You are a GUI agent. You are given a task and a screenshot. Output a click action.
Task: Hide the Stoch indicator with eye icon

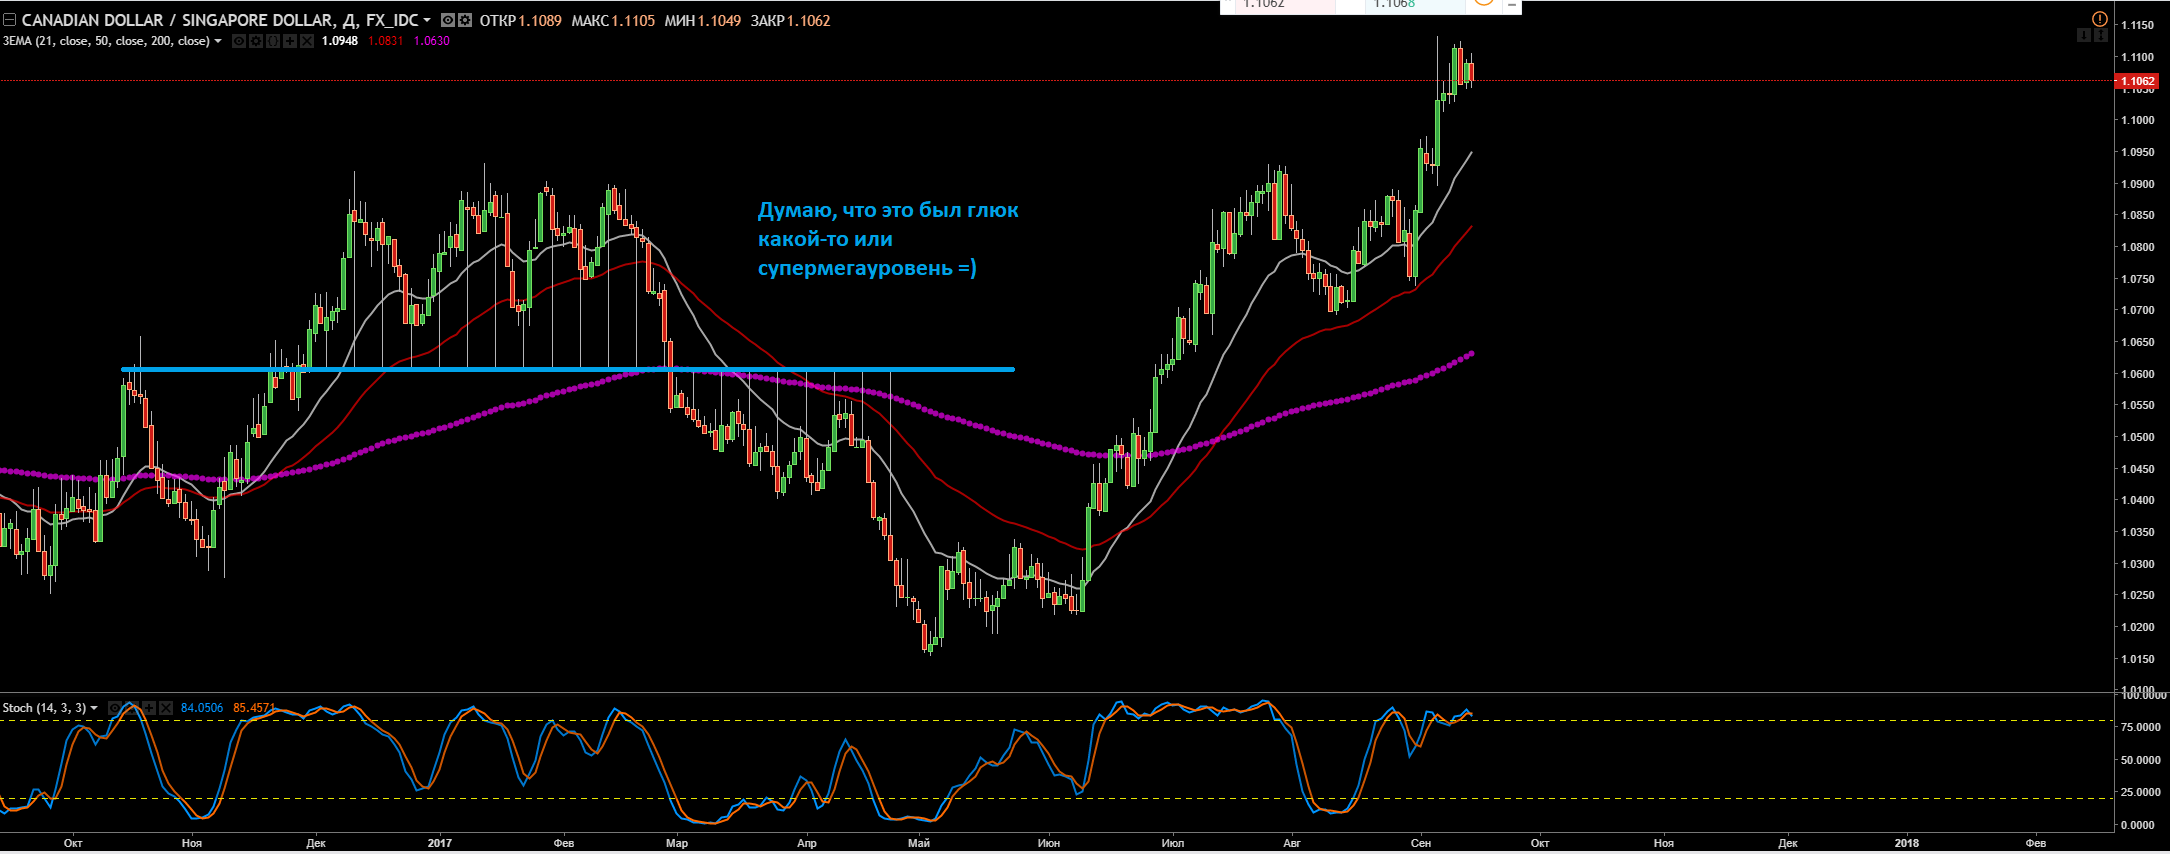coord(115,708)
